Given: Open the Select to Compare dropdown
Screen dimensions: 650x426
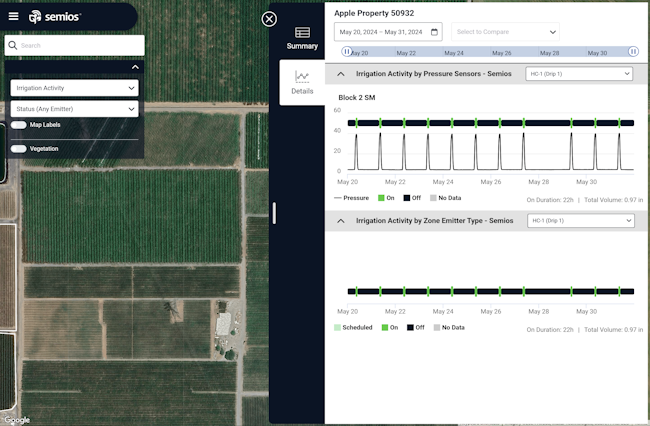Looking at the screenshot, I should pyautogui.click(x=505, y=32).
